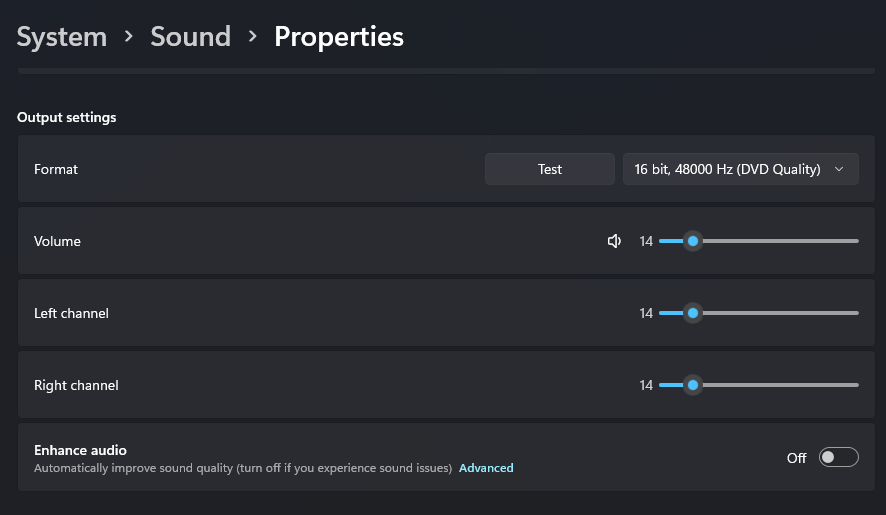Click the Right channel slider thumb
The width and height of the screenshot is (886, 515).
pyautogui.click(x=693, y=386)
